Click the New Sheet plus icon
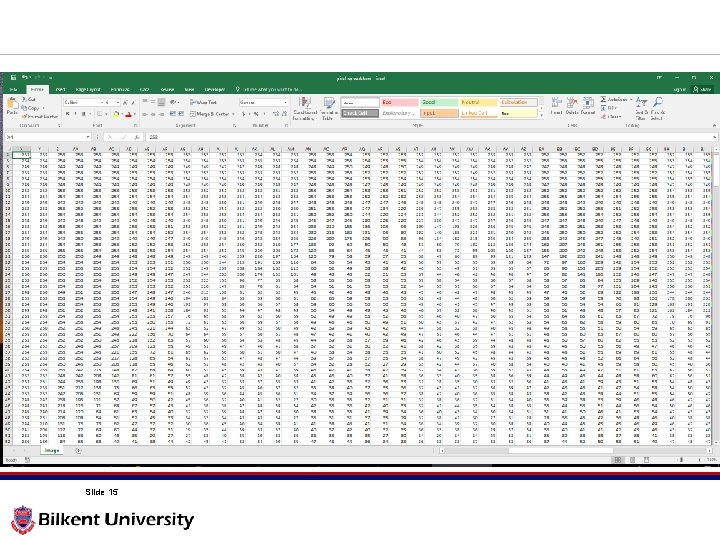The width and height of the screenshot is (720, 540). tap(78, 450)
